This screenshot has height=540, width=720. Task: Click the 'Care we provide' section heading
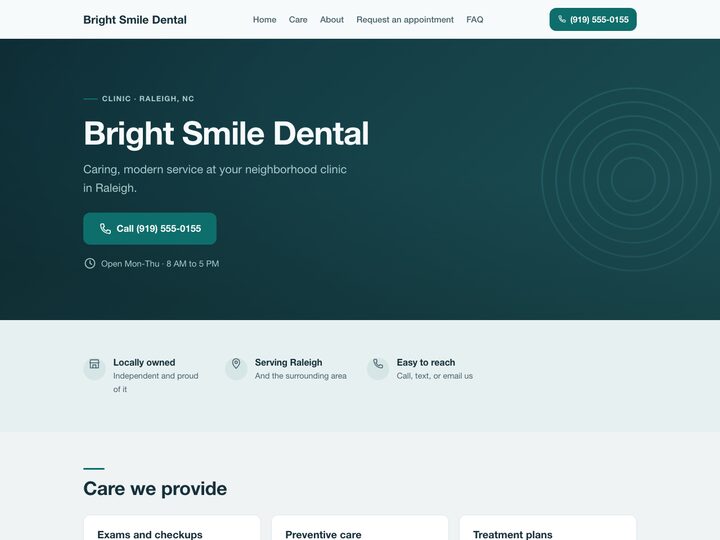click(155, 488)
